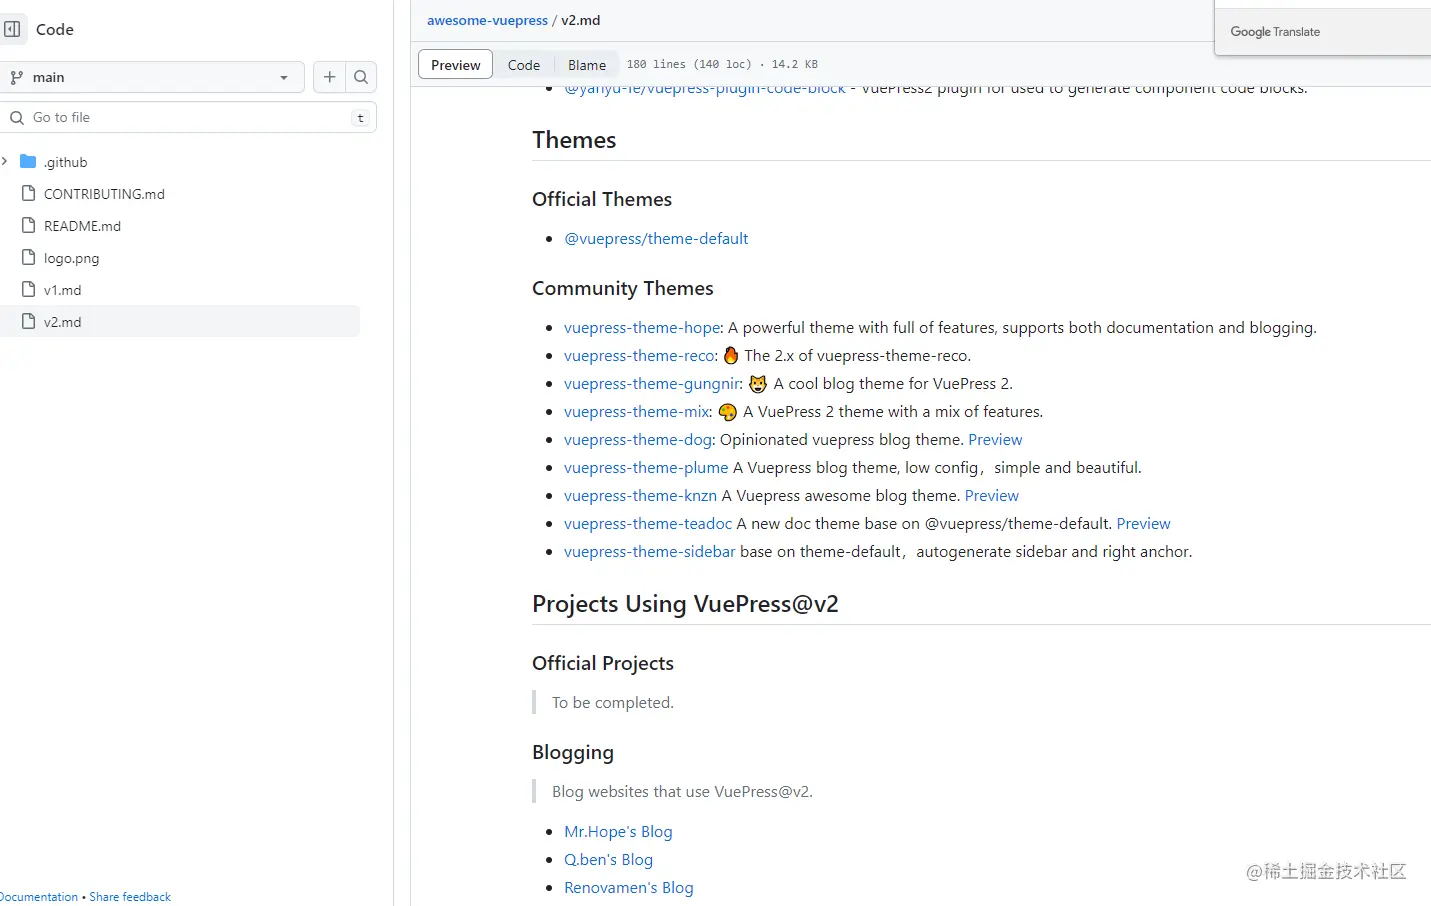1431x906 pixels.
Task: Click the Google Translate popup
Action: (1323, 32)
